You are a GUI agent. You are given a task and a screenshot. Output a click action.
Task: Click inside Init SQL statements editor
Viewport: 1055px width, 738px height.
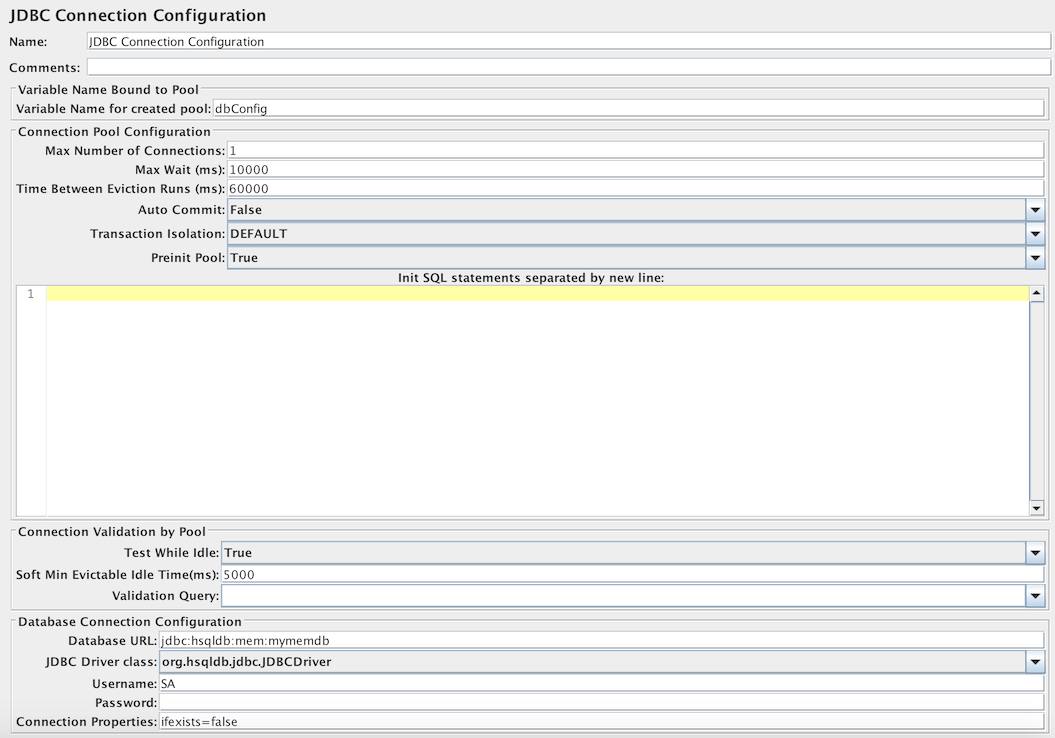click(538, 401)
